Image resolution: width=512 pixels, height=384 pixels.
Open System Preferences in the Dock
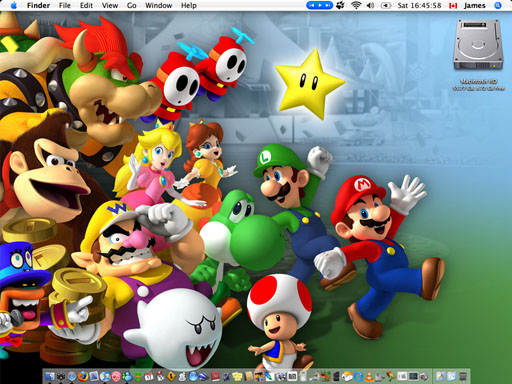pos(402,376)
